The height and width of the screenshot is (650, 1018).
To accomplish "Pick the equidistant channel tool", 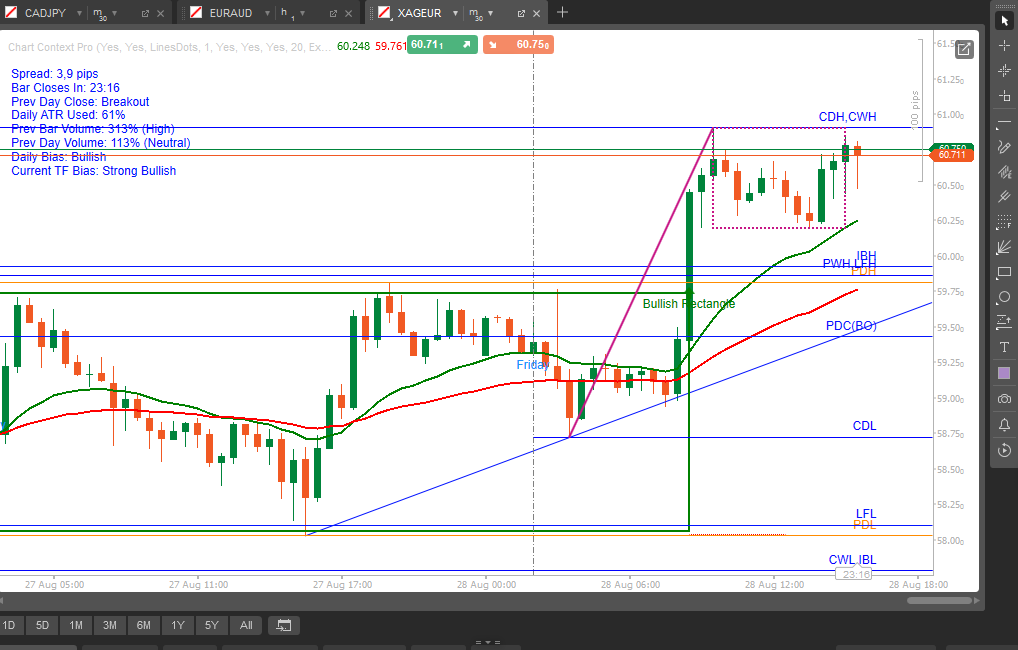I will point(1004,172).
